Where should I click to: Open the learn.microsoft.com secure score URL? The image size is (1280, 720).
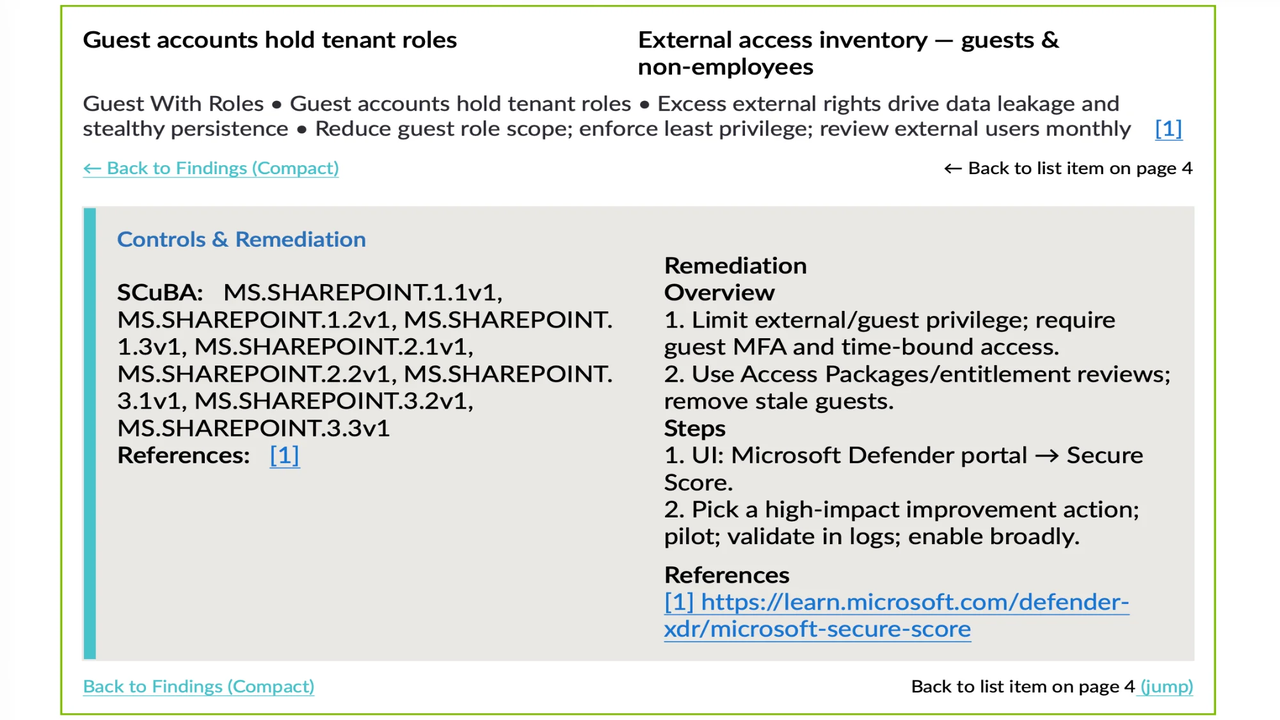coord(896,615)
